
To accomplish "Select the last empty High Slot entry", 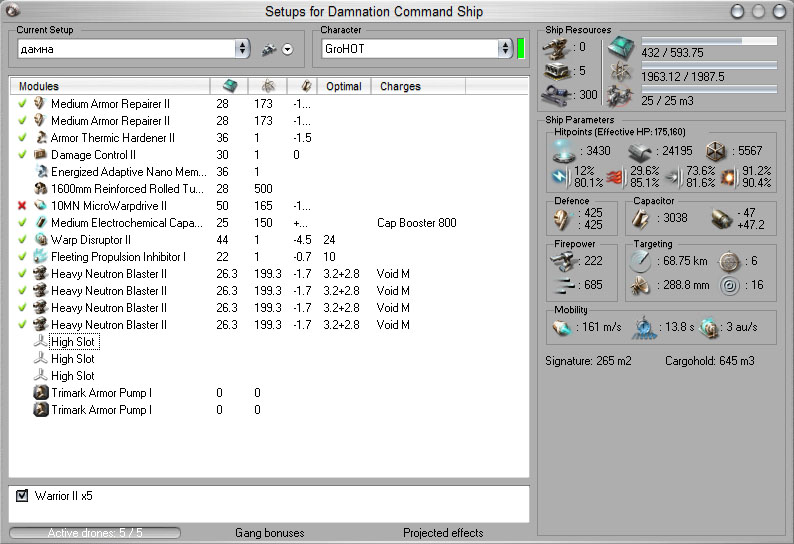I will tap(73, 376).
